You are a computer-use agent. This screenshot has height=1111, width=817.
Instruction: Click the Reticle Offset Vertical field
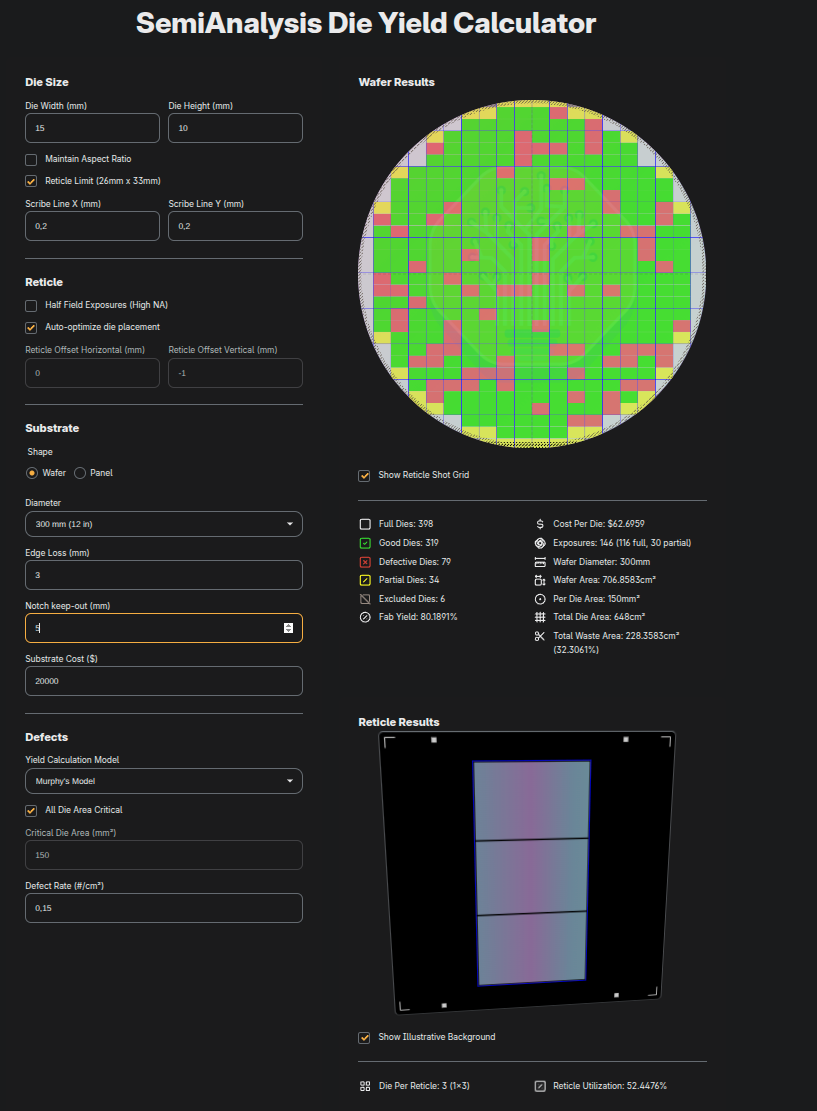(x=235, y=373)
